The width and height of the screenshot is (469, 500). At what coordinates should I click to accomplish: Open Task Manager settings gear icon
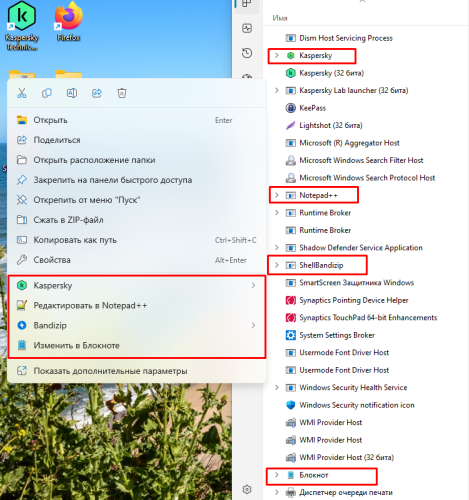(247, 489)
